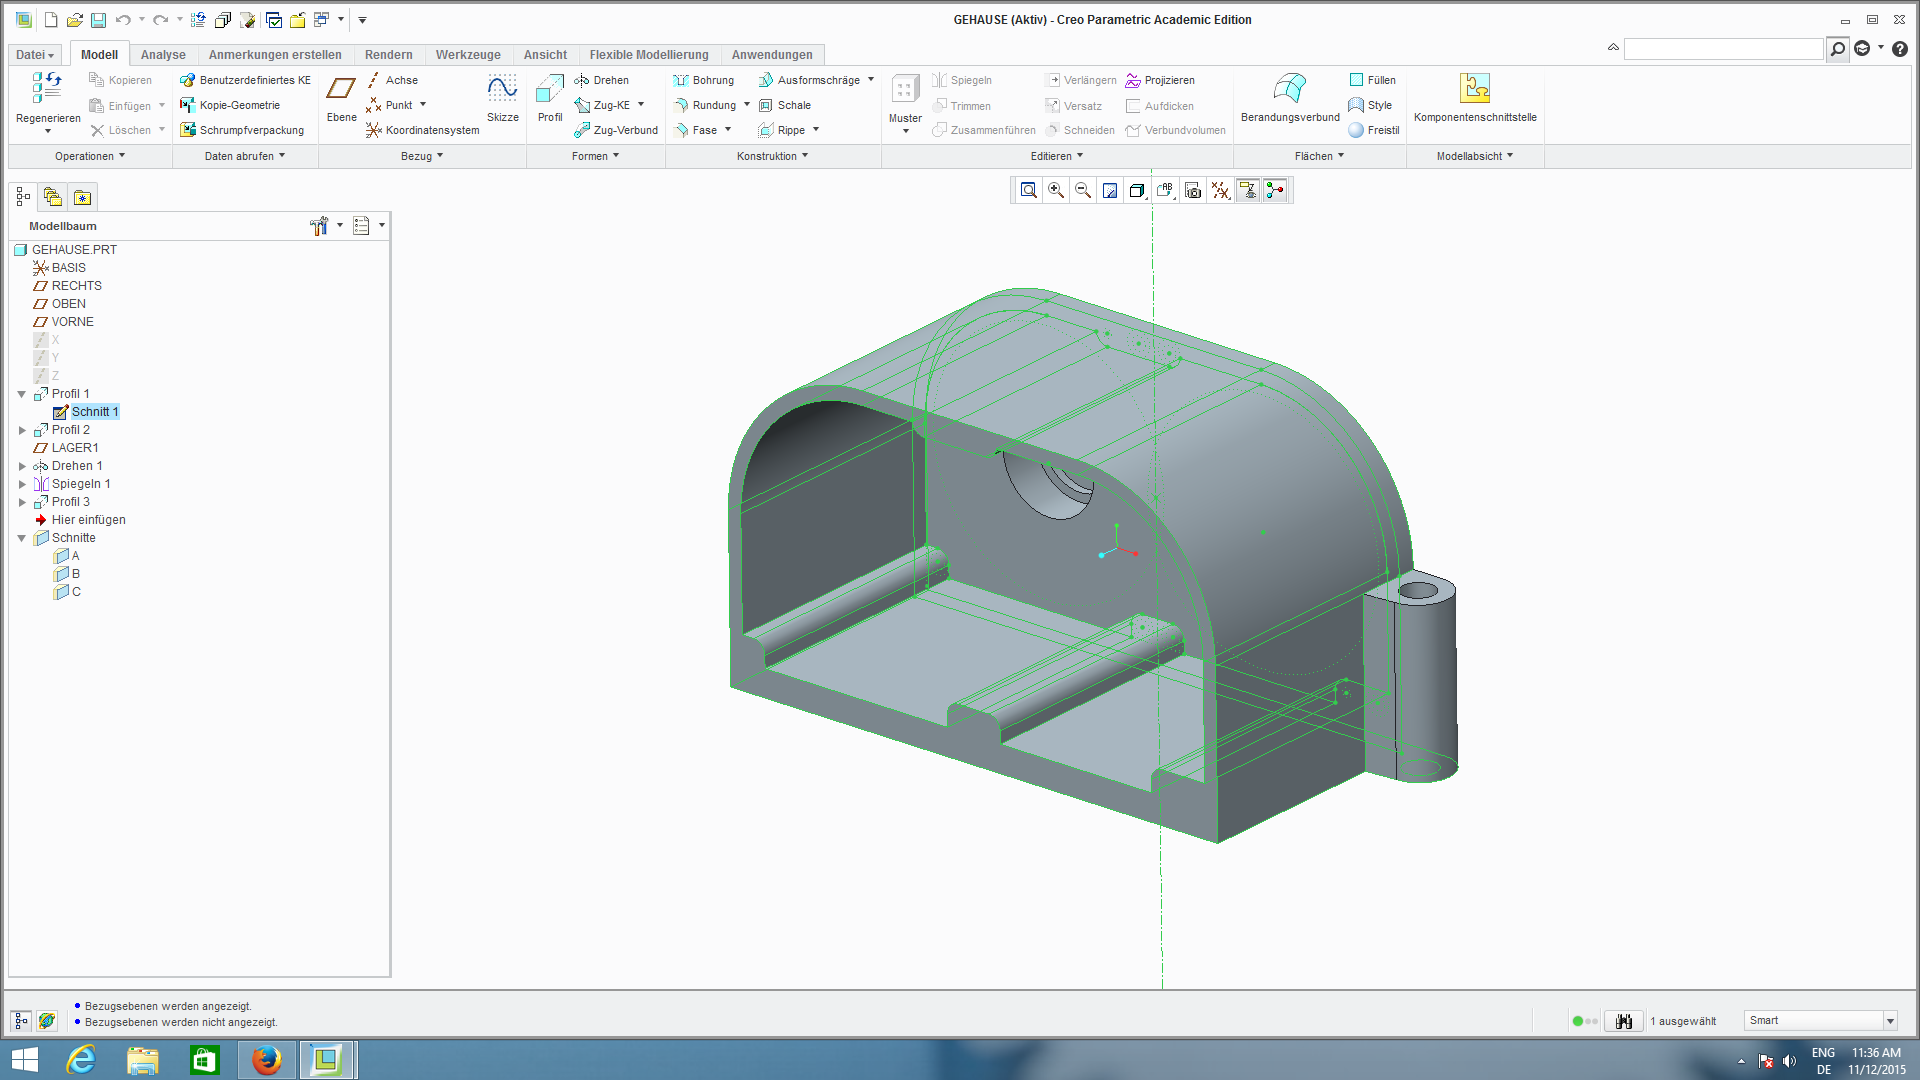Save the model with the floppy disk icon
Image resolution: width=1920 pixels, height=1080 pixels.
tap(98, 20)
